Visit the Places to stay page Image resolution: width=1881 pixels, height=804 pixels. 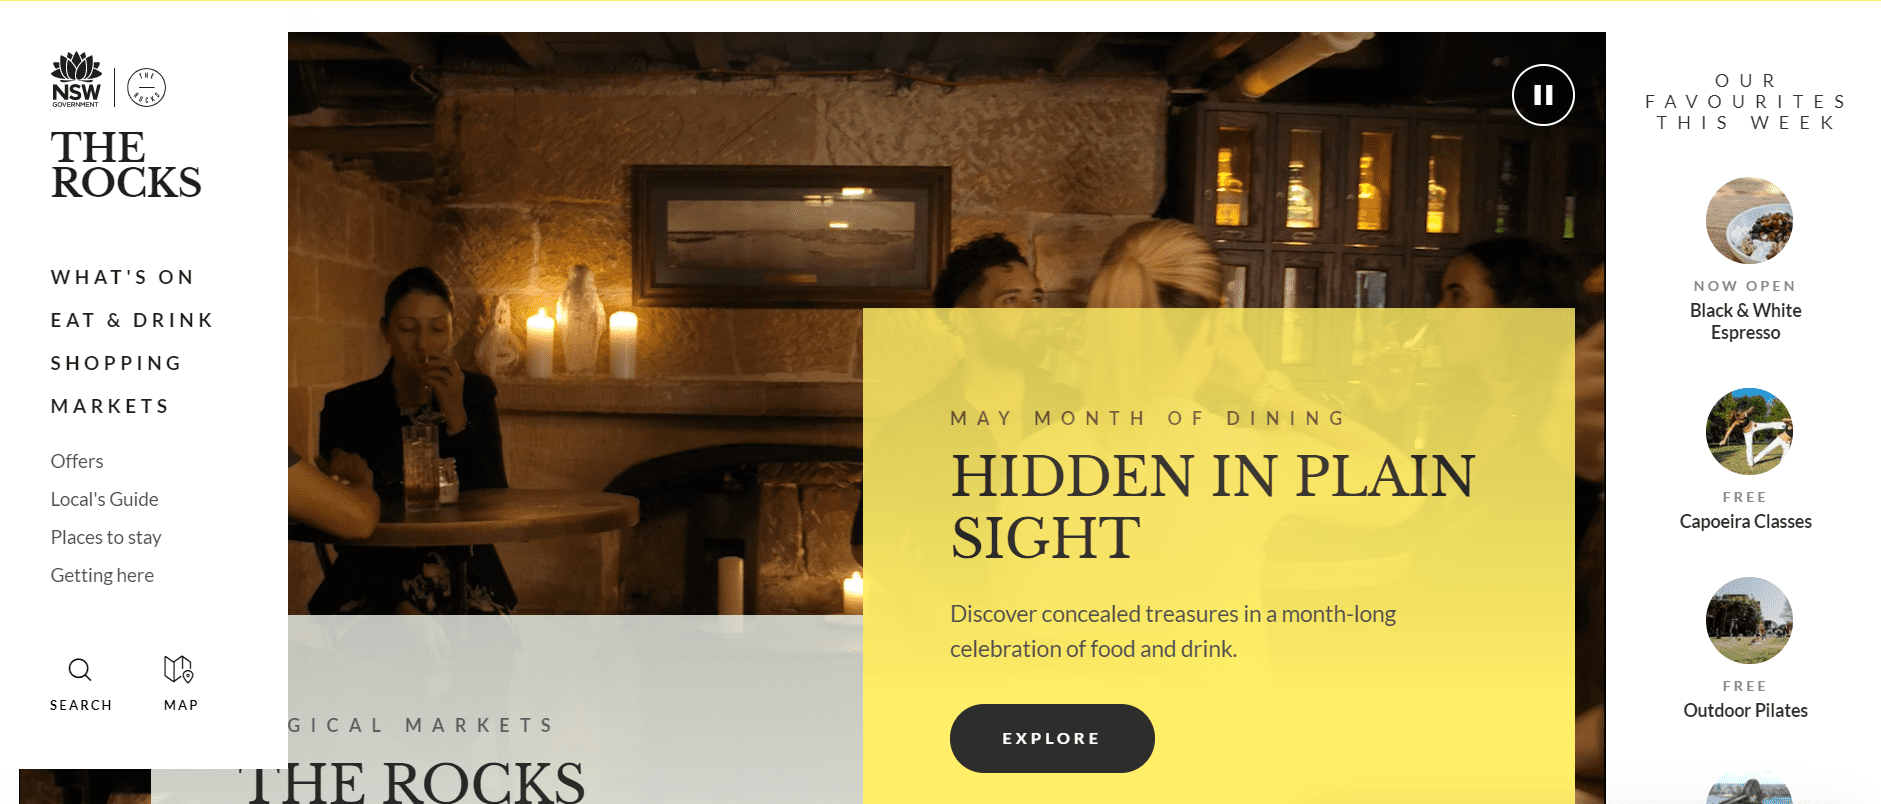(x=106, y=537)
